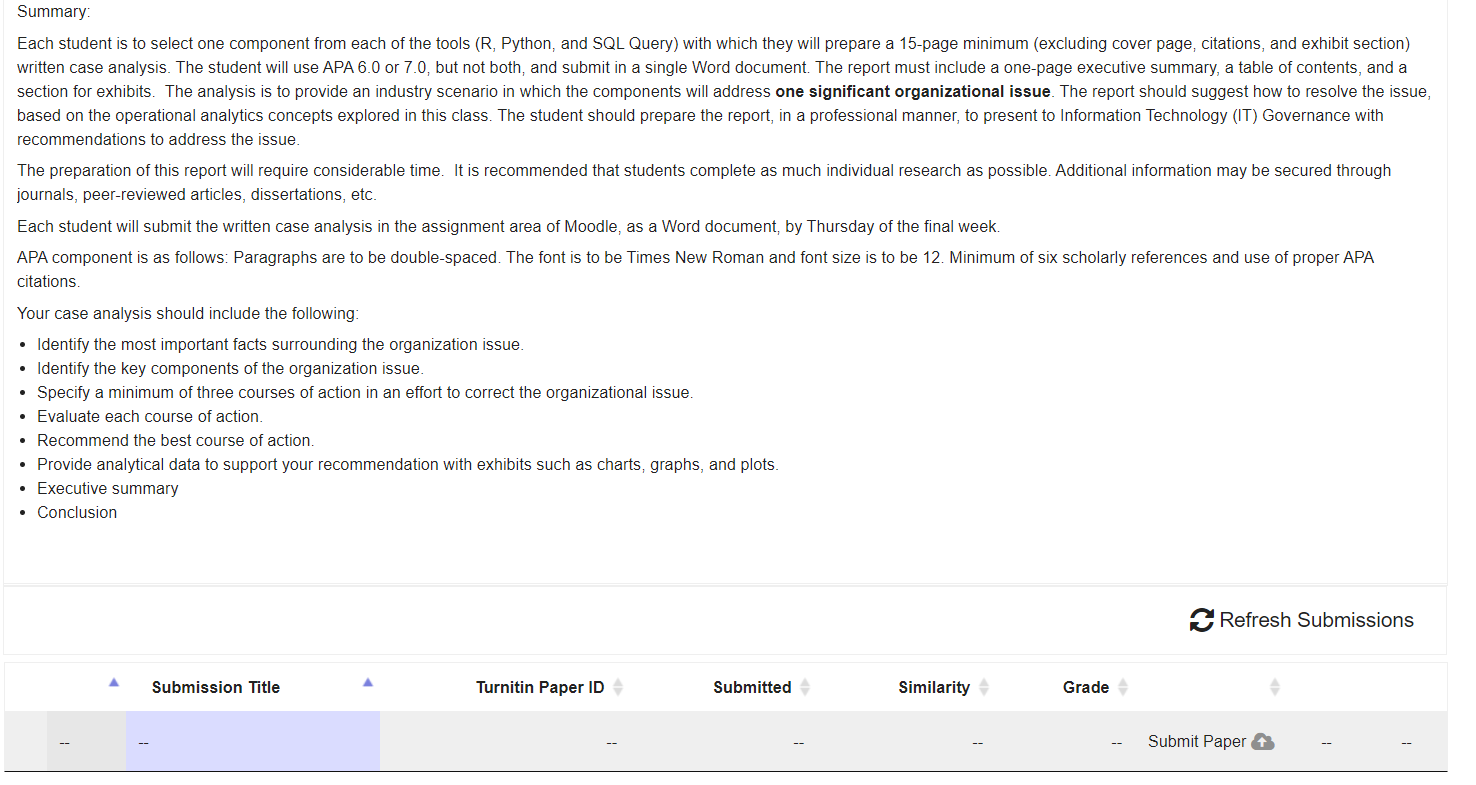1476x785 pixels.
Task: Sort the table by Submission Title header
Action: pyautogui.click(x=216, y=687)
